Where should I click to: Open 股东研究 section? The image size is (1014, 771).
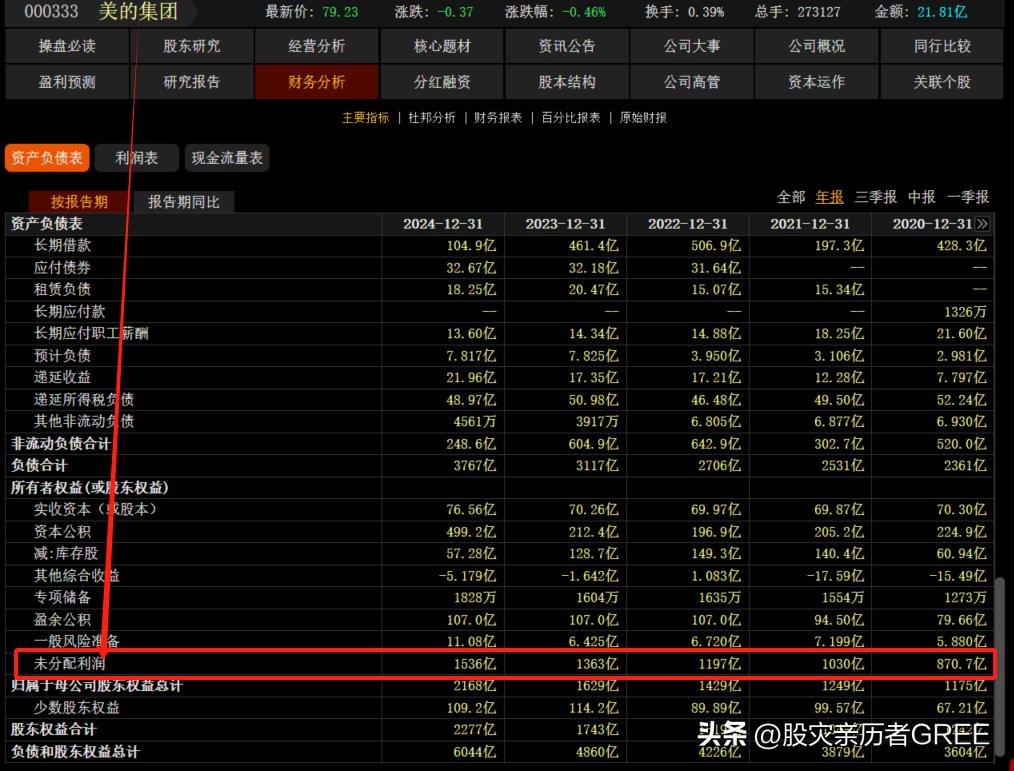[x=192, y=46]
